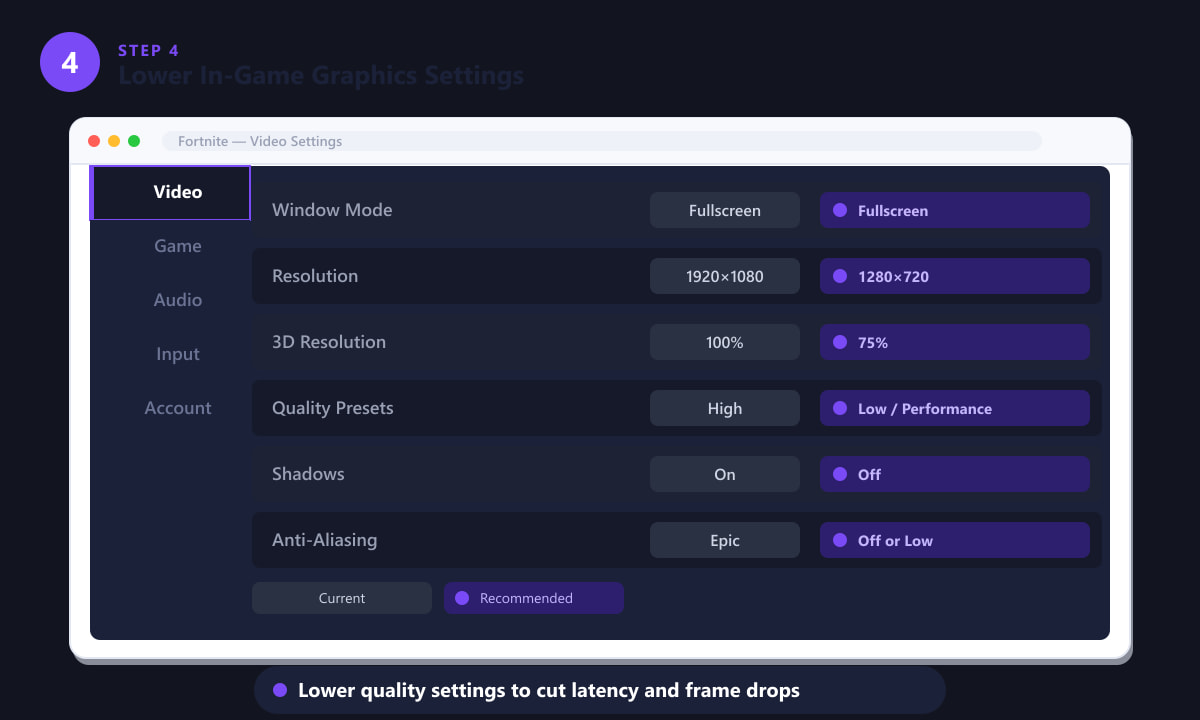
Task: Click current Window Mode value Fullscreen
Action: click(x=725, y=210)
